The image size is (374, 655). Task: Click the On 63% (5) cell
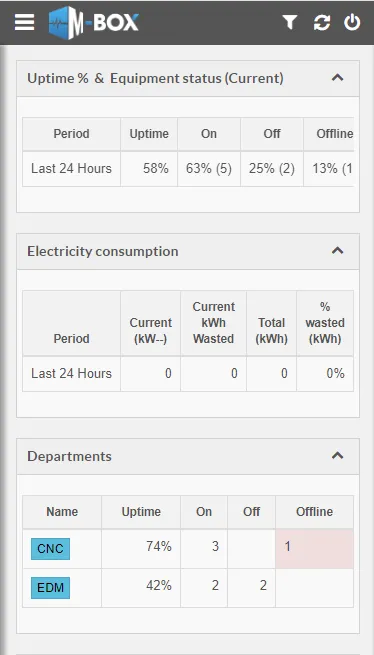click(209, 169)
